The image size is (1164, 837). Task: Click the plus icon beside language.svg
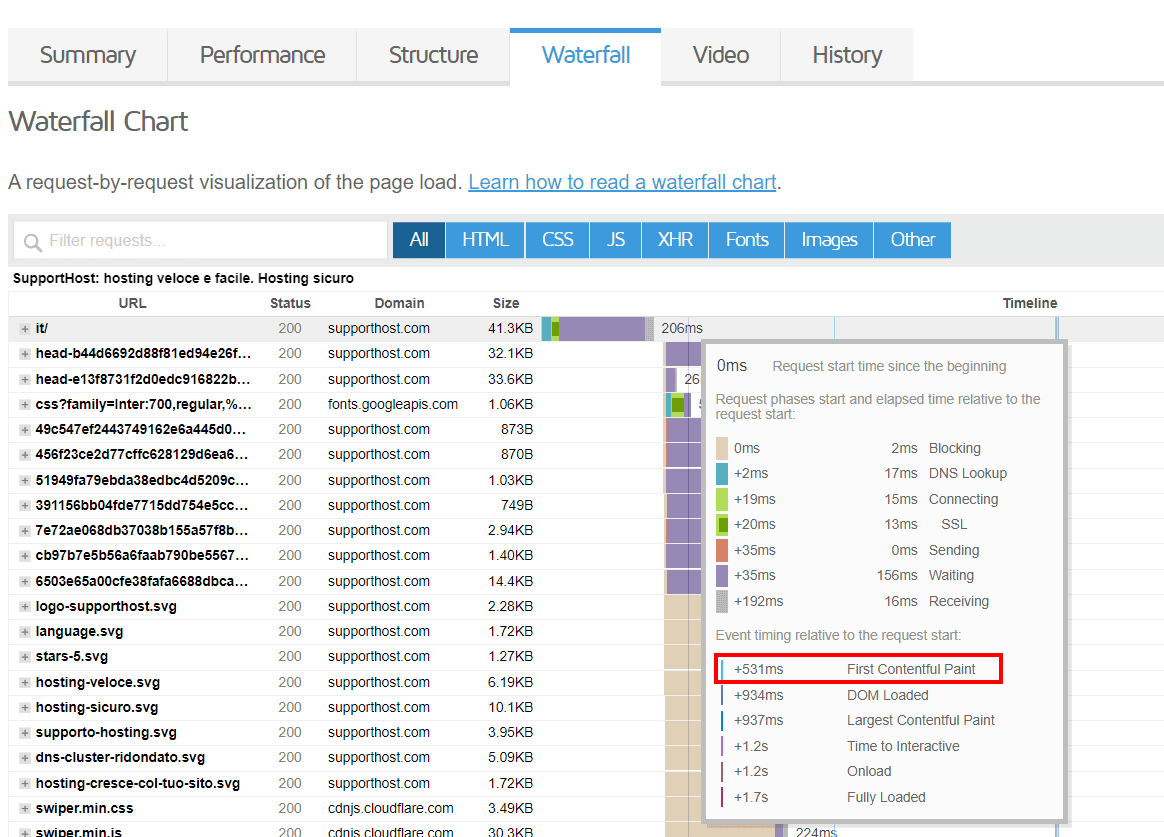pos(25,632)
